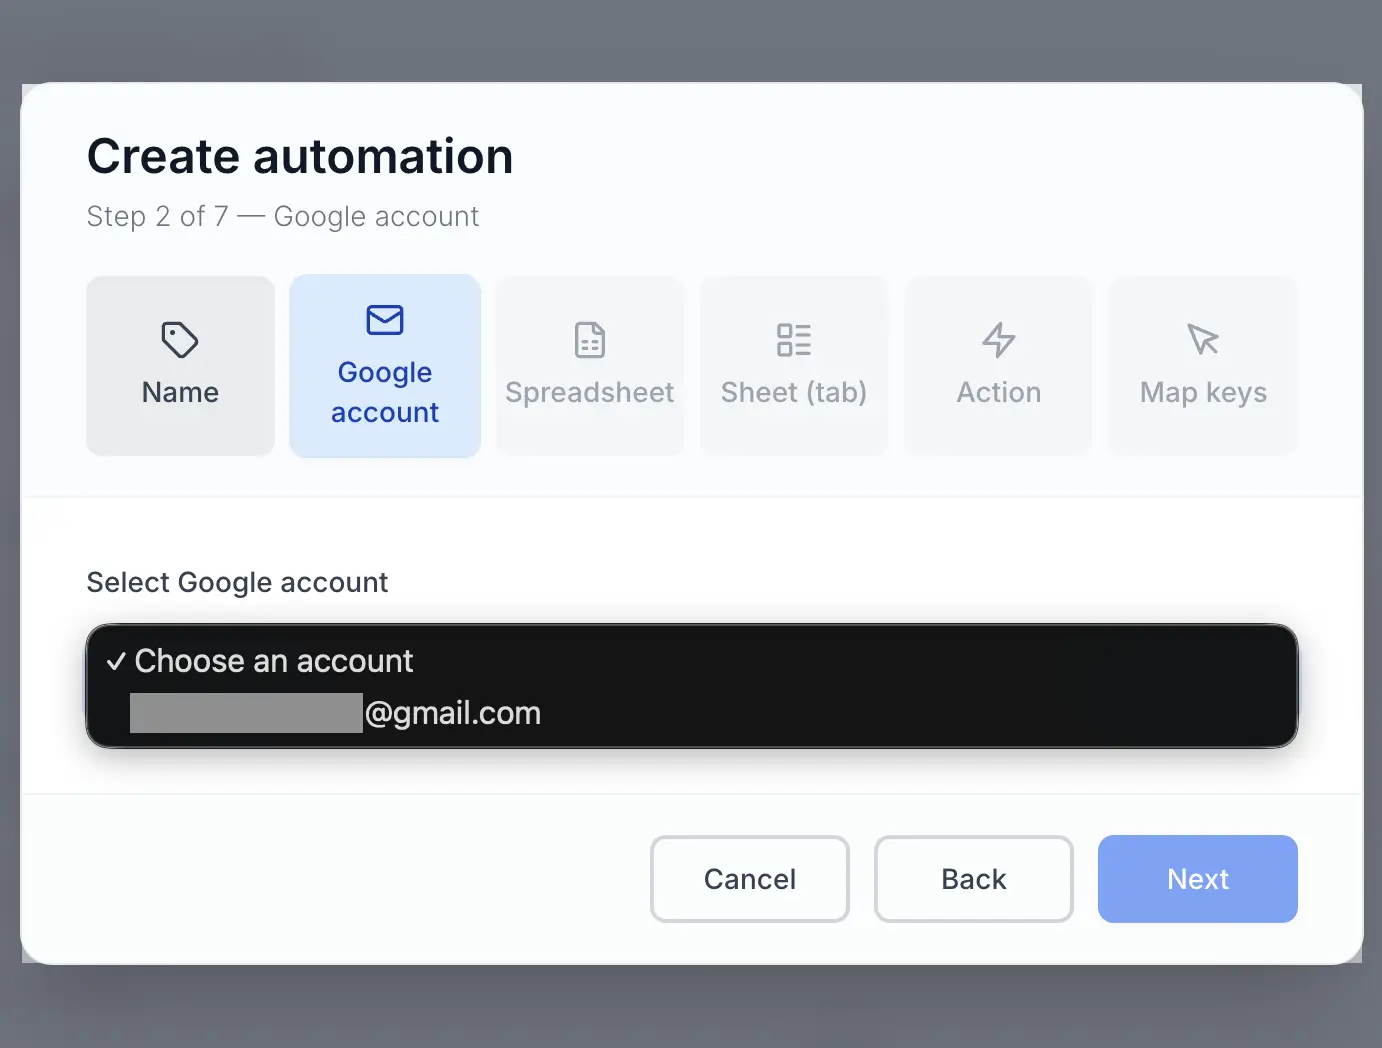Toggle selection of Choose an account entry
This screenshot has width=1382, height=1048.
(x=274, y=660)
